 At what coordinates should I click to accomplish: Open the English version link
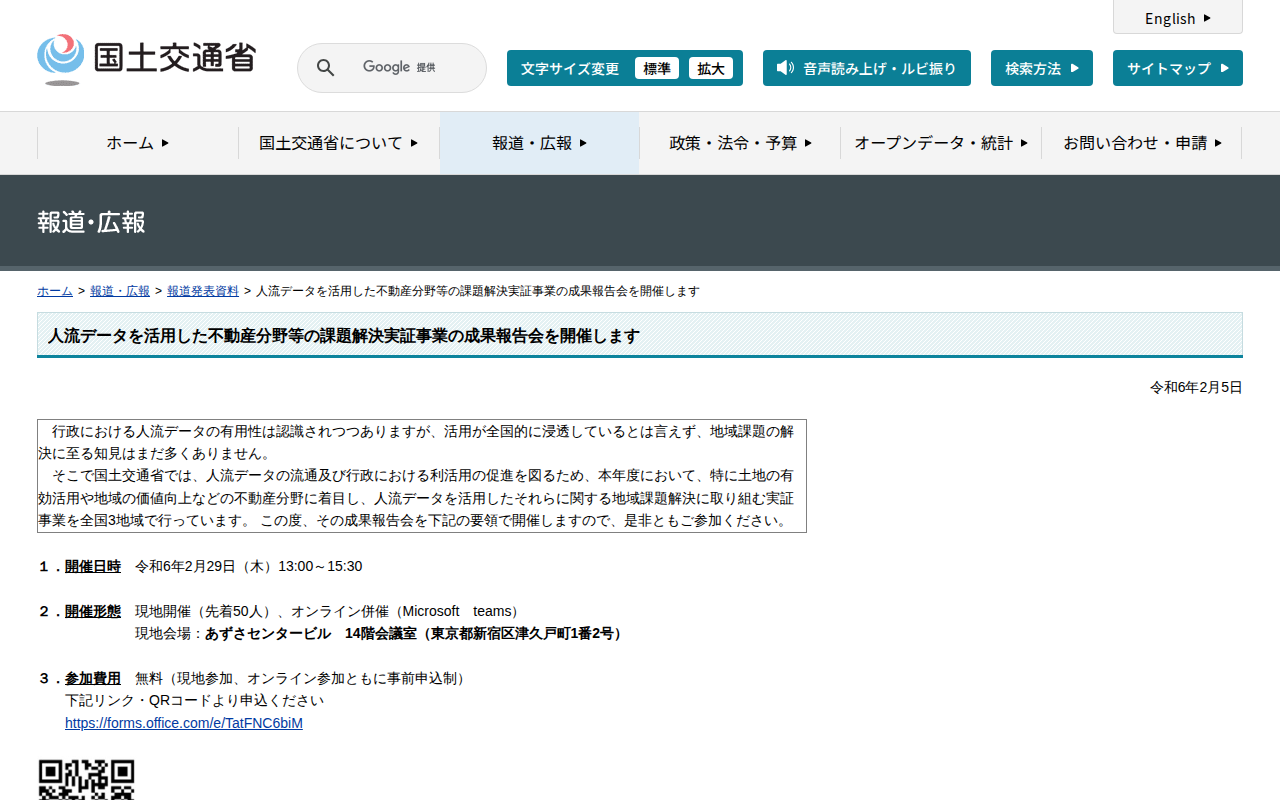coord(1178,18)
